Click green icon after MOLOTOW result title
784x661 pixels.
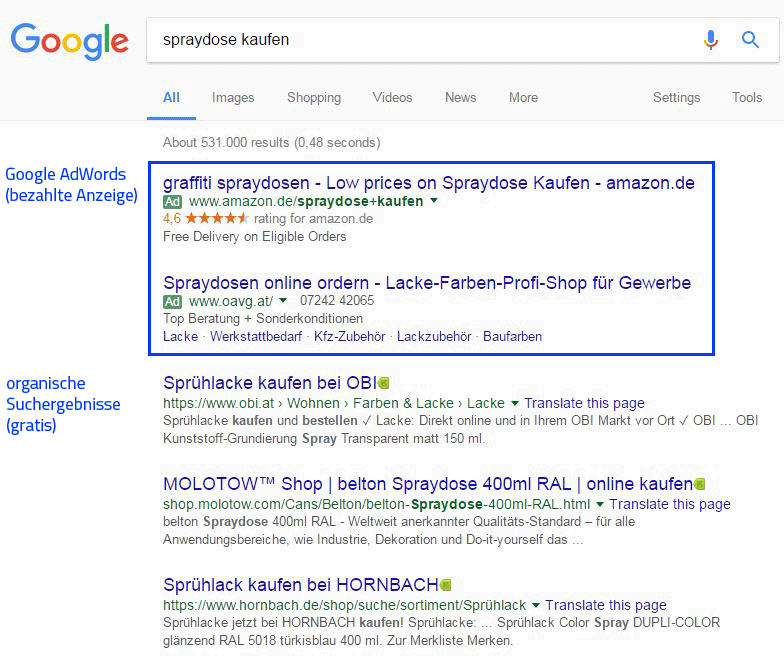tap(700, 484)
